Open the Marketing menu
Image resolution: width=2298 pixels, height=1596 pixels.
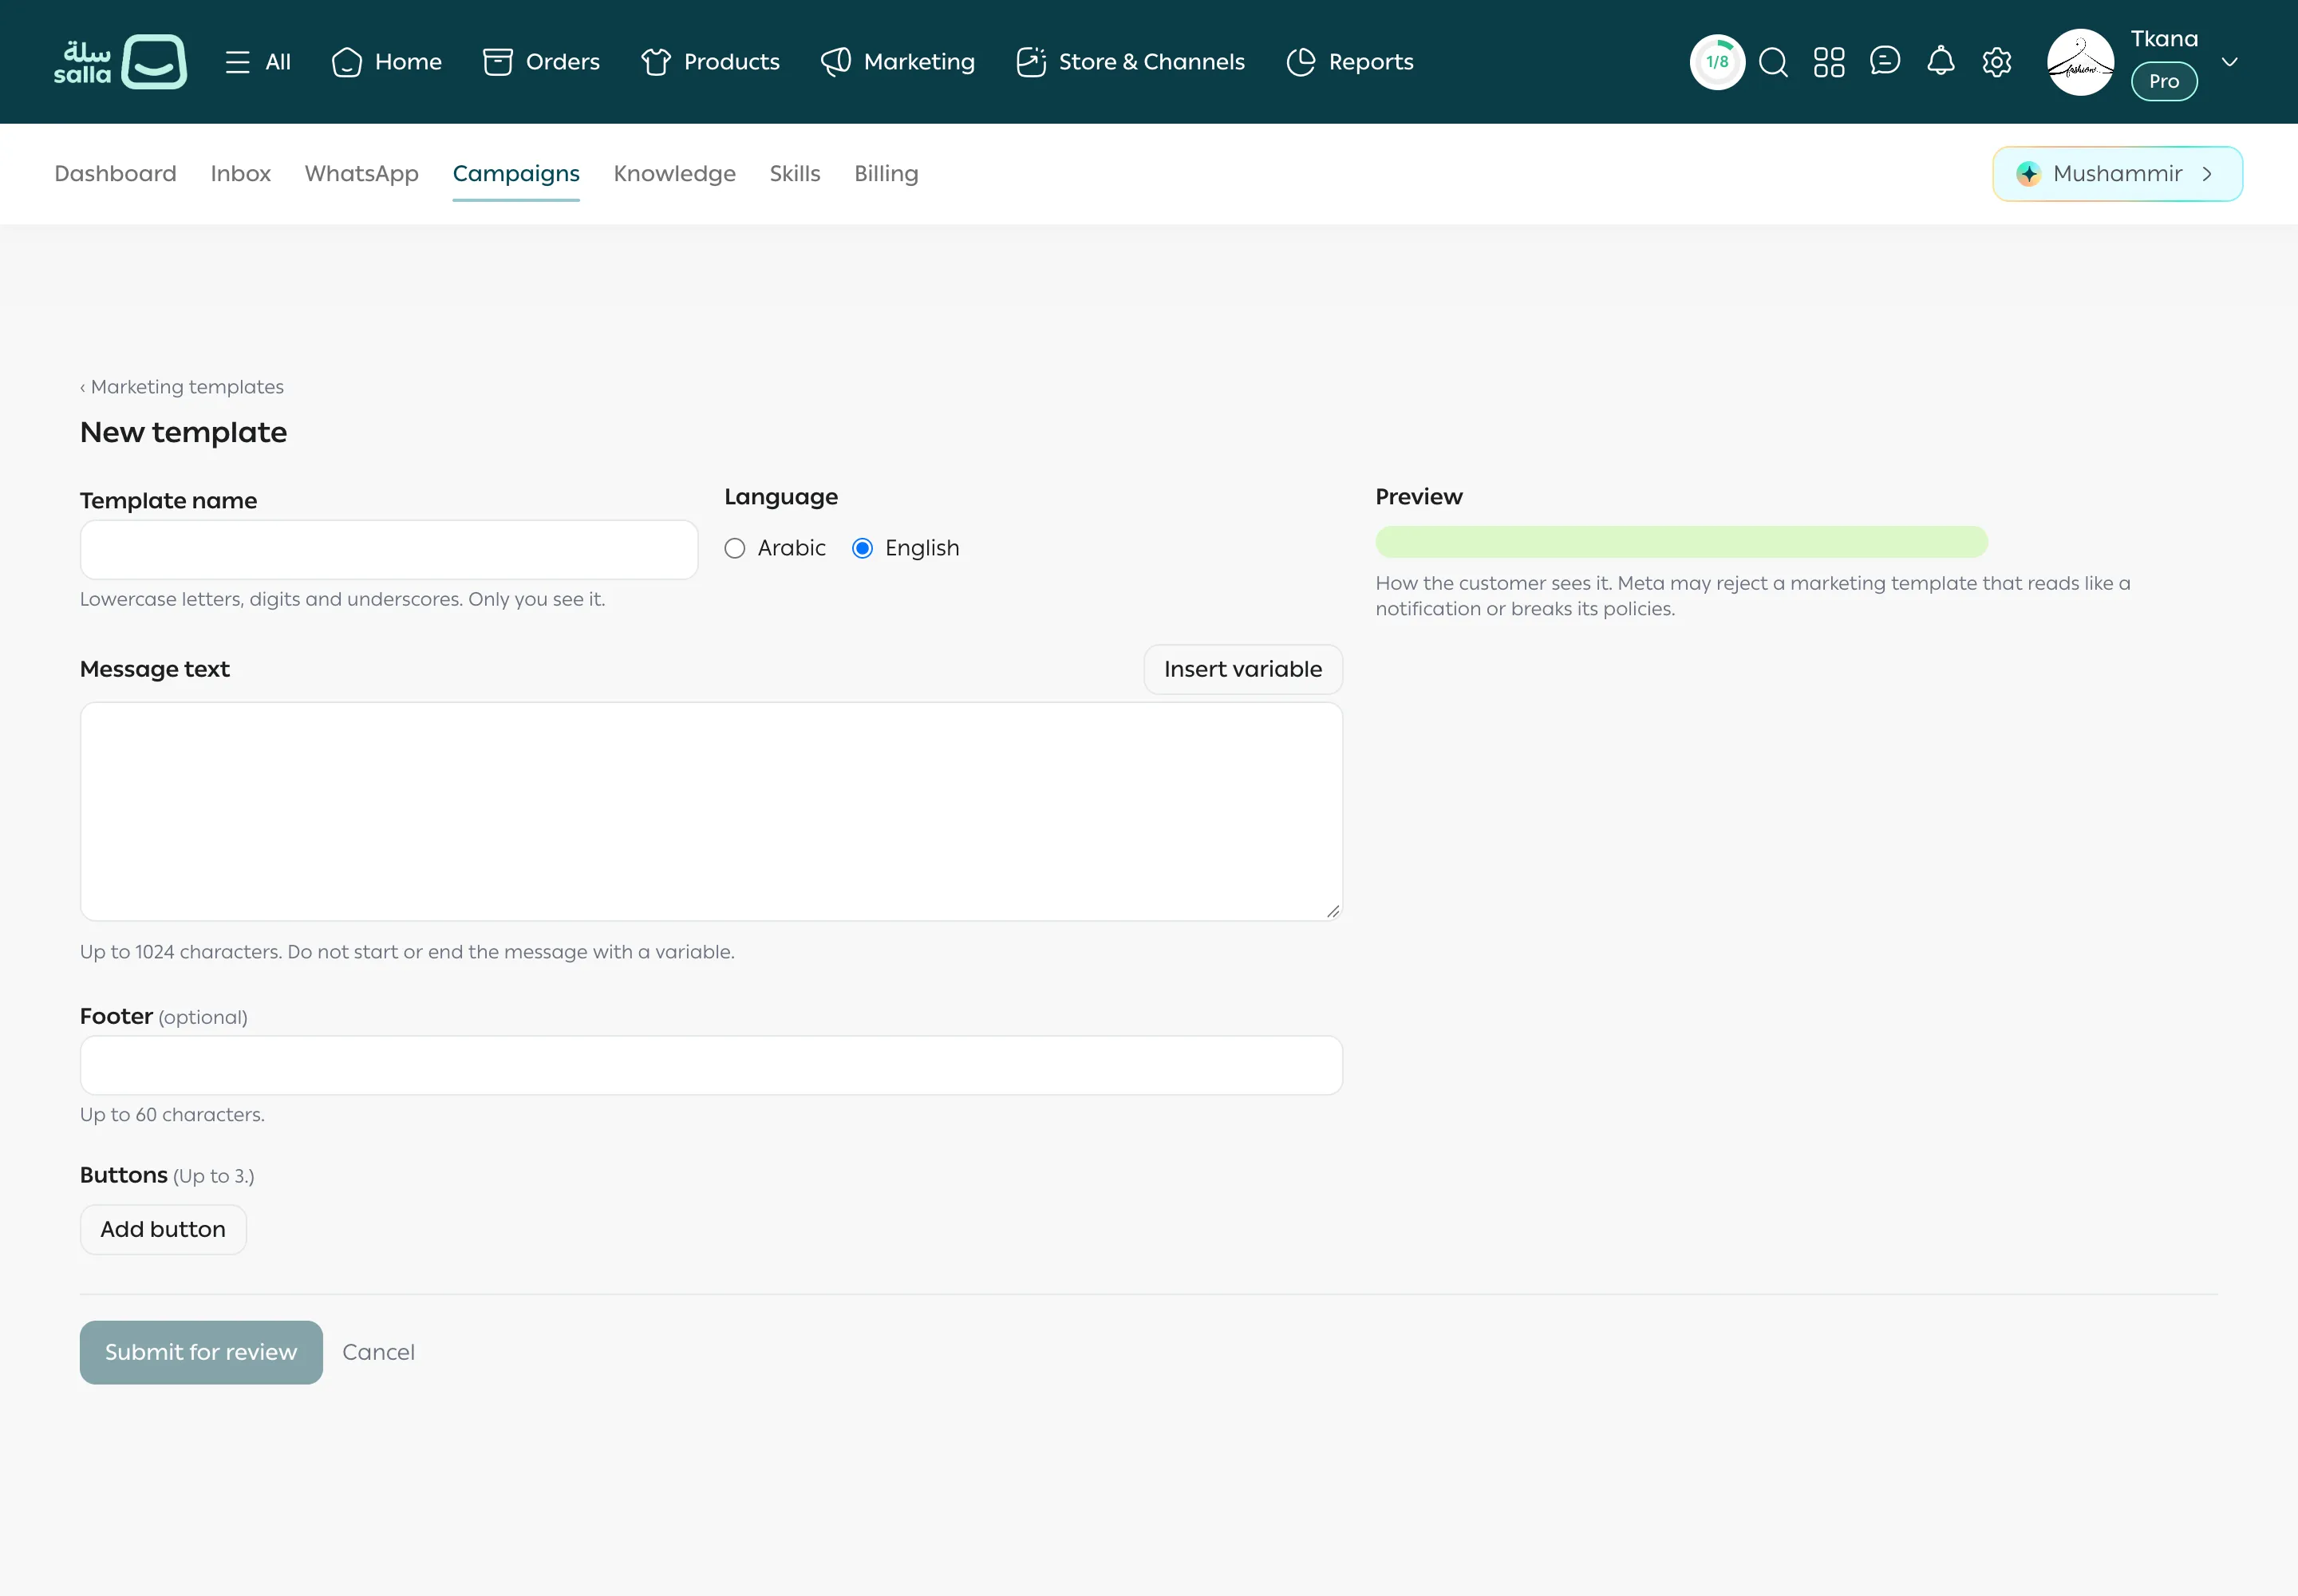[x=897, y=62]
